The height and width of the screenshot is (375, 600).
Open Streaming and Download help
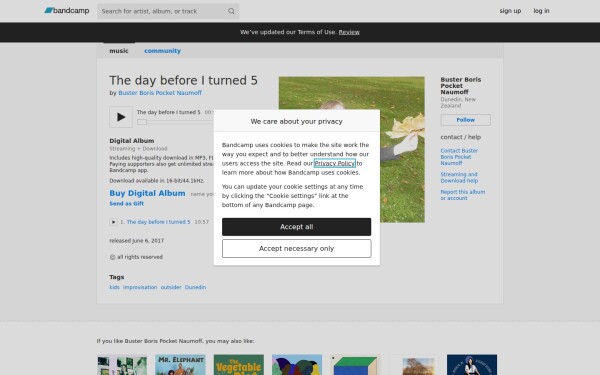(459, 178)
